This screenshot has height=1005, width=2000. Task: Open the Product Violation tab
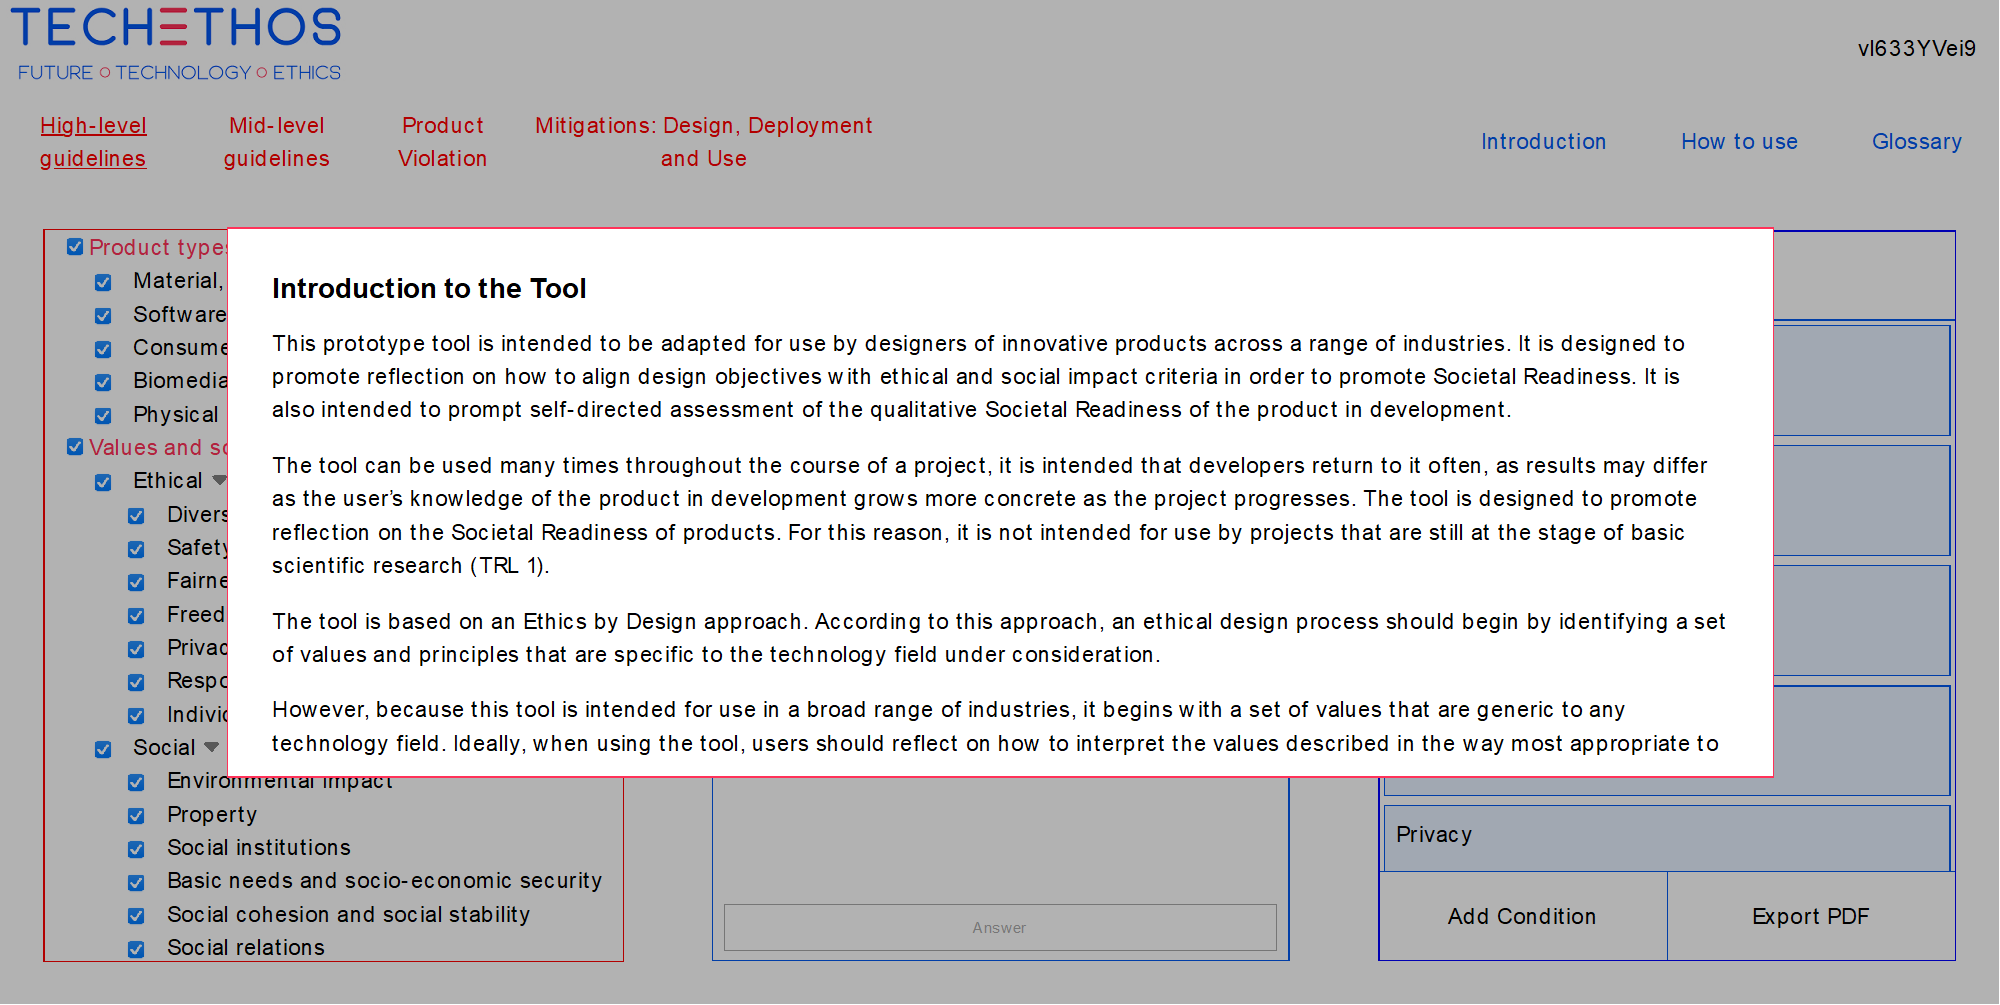[443, 142]
